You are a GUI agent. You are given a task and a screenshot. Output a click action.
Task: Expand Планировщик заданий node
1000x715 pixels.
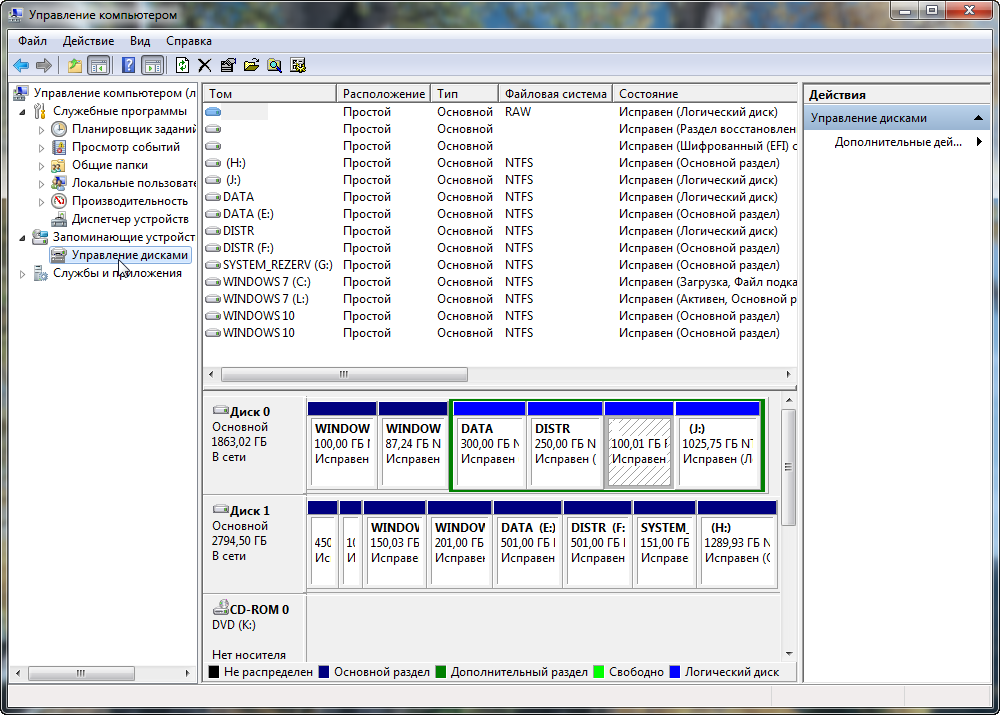(x=41, y=129)
